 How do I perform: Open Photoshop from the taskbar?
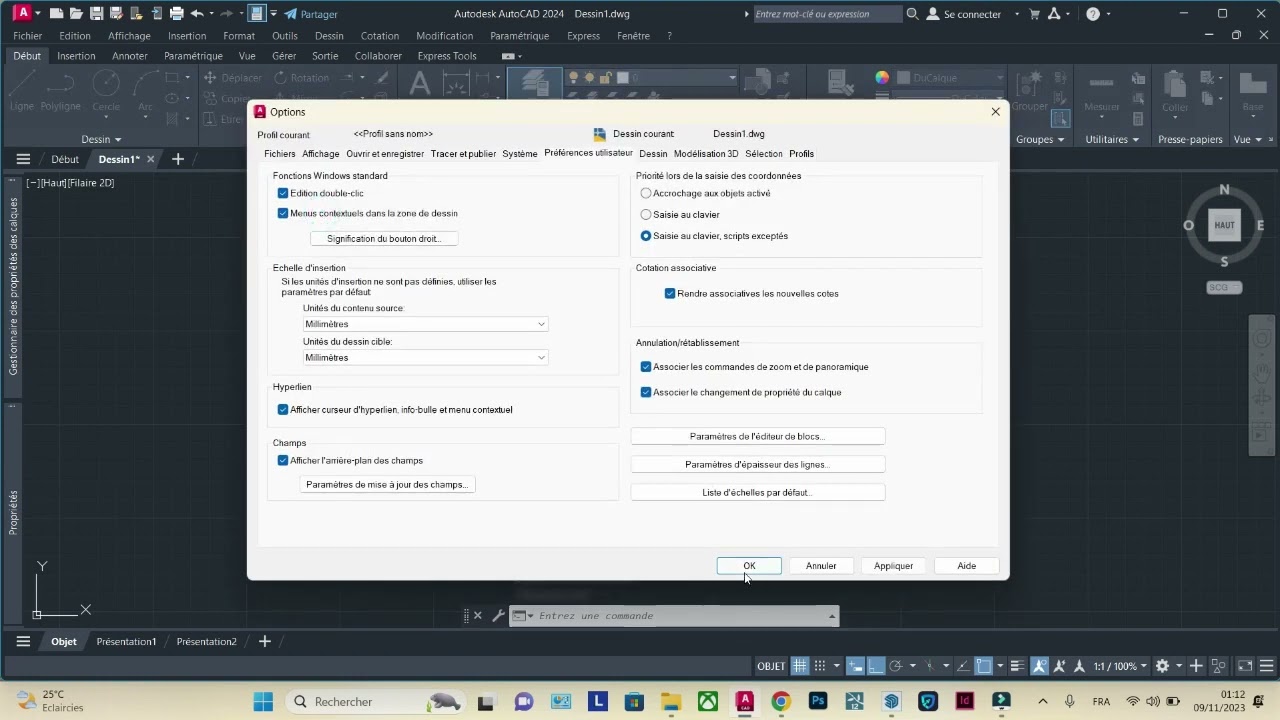coord(818,701)
